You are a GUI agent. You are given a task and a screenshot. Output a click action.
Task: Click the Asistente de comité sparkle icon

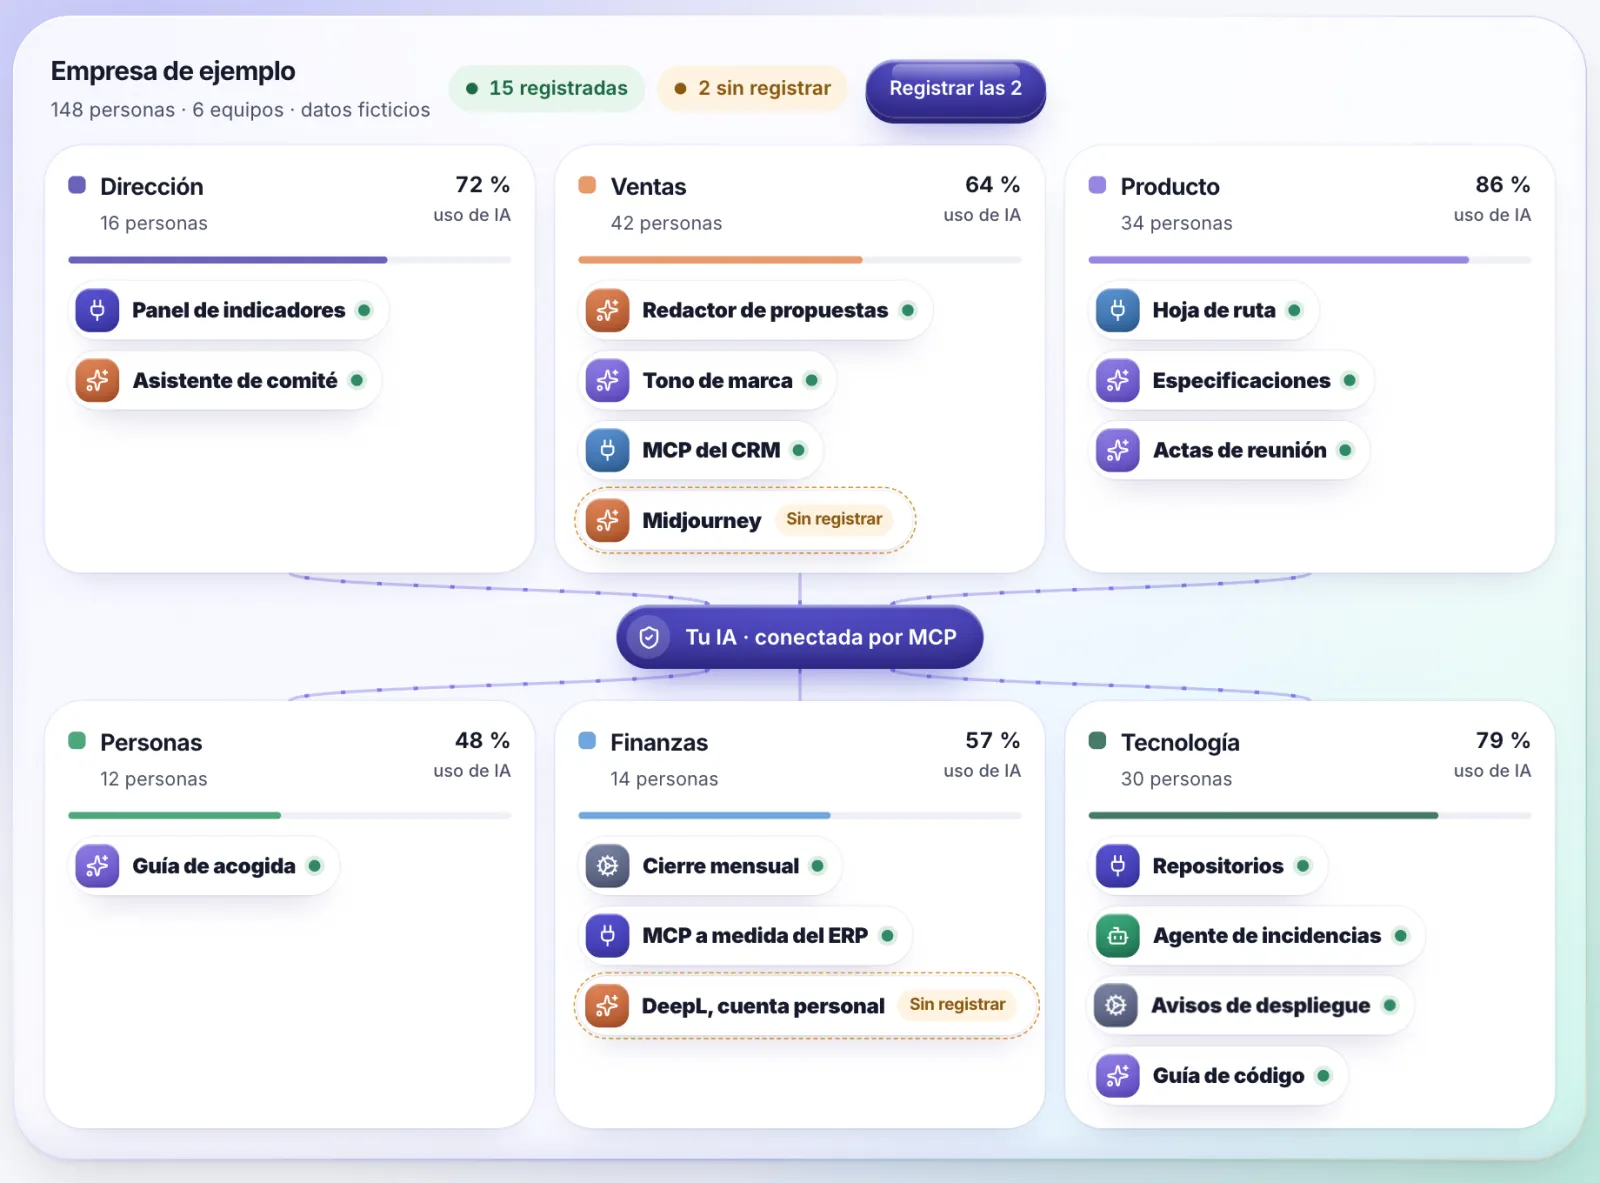[97, 380]
